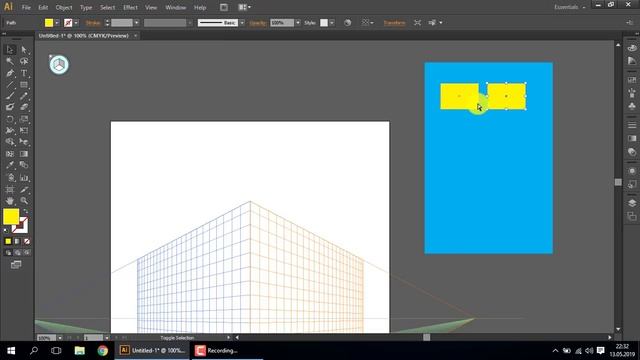Click the Opacity link in control bar
The image size is (640, 360).
pyautogui.click(x=258, y=23)
